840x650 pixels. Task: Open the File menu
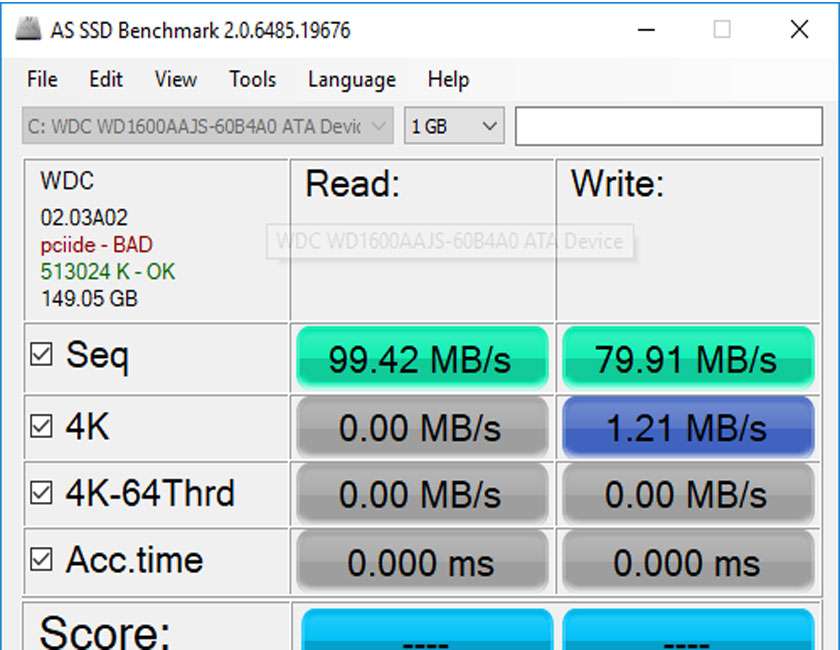pyautogui.click(x=41, y=79)
